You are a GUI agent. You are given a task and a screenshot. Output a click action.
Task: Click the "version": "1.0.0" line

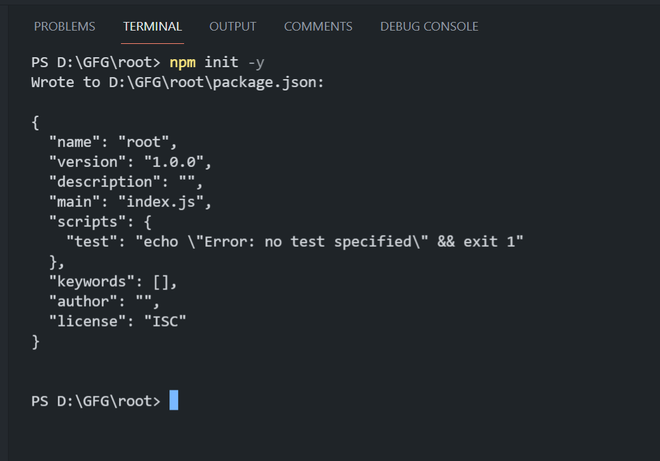point(130,162)
